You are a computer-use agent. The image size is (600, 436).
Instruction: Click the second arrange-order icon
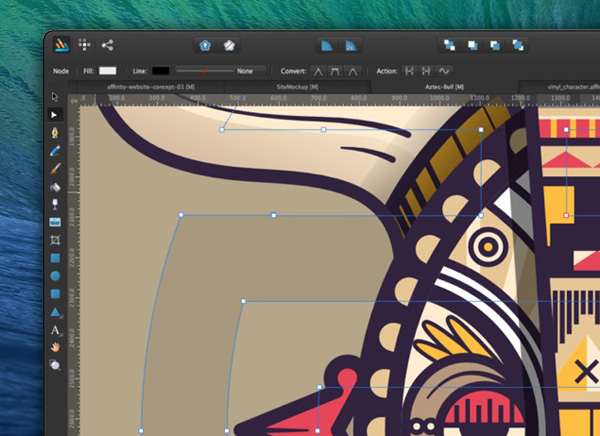coord(472,45)
